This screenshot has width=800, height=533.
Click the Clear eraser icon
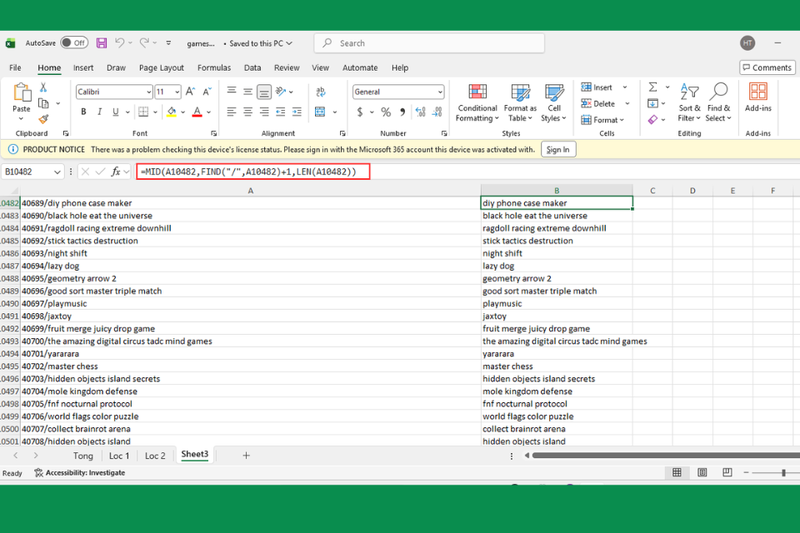coord(653,119)
